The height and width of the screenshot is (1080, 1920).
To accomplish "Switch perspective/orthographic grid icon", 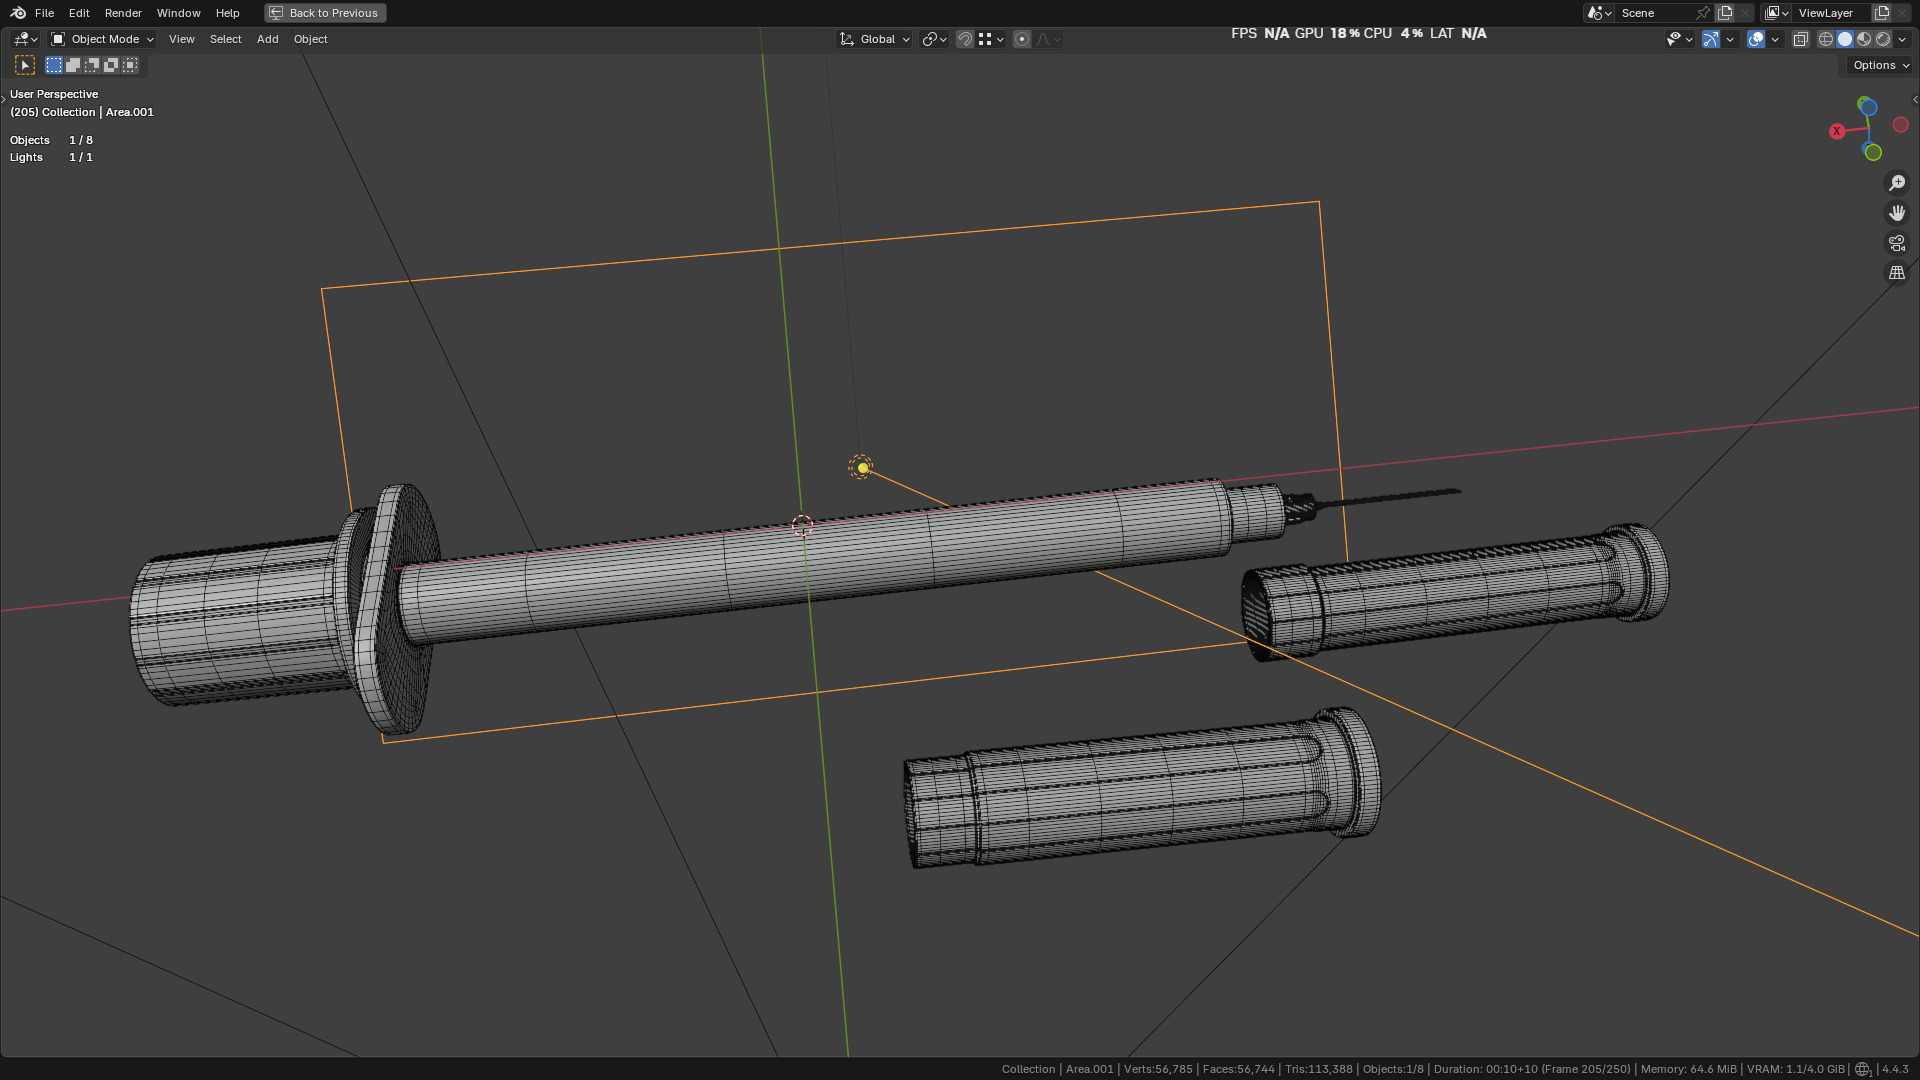I will (1897, 273).
